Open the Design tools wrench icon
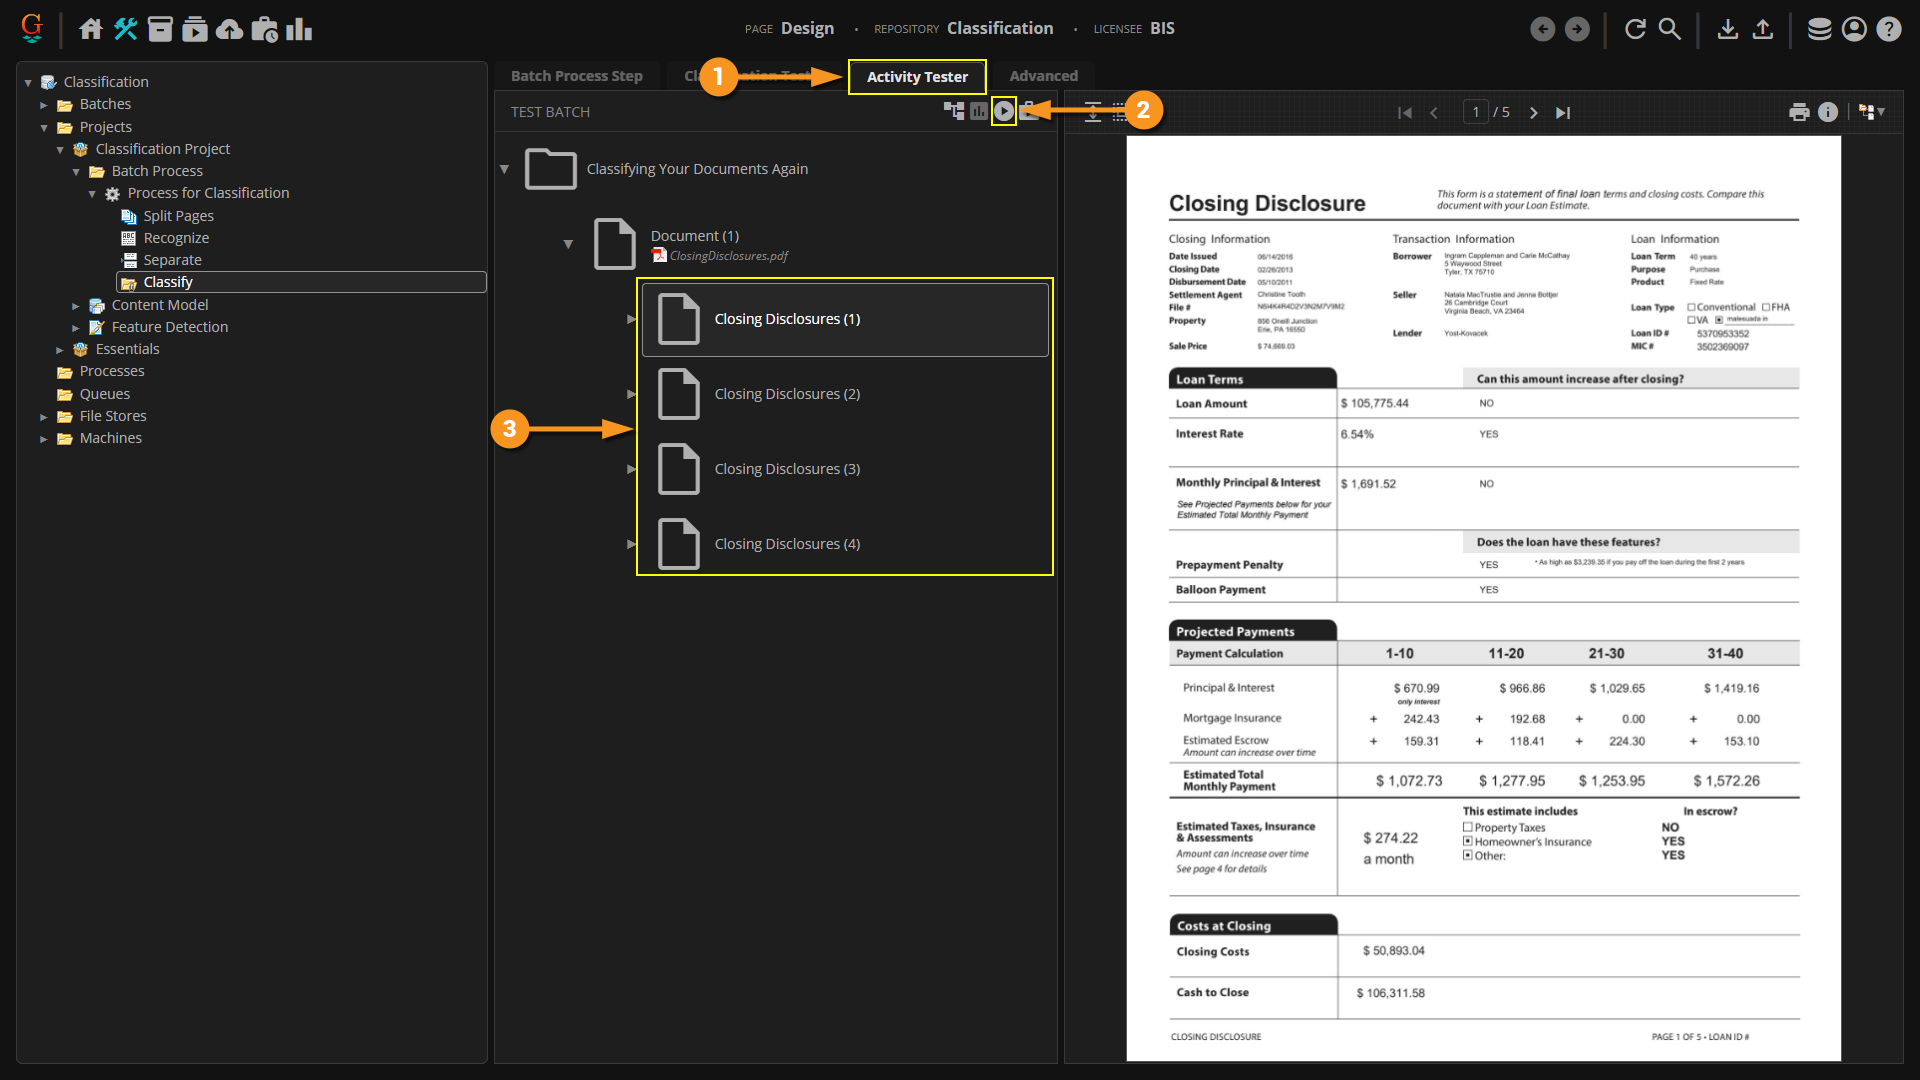The image size is (1920, 1080). [125, 29]
